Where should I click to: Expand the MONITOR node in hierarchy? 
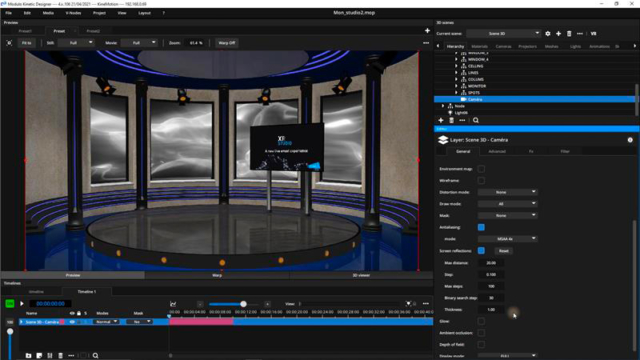coord(456,86)
